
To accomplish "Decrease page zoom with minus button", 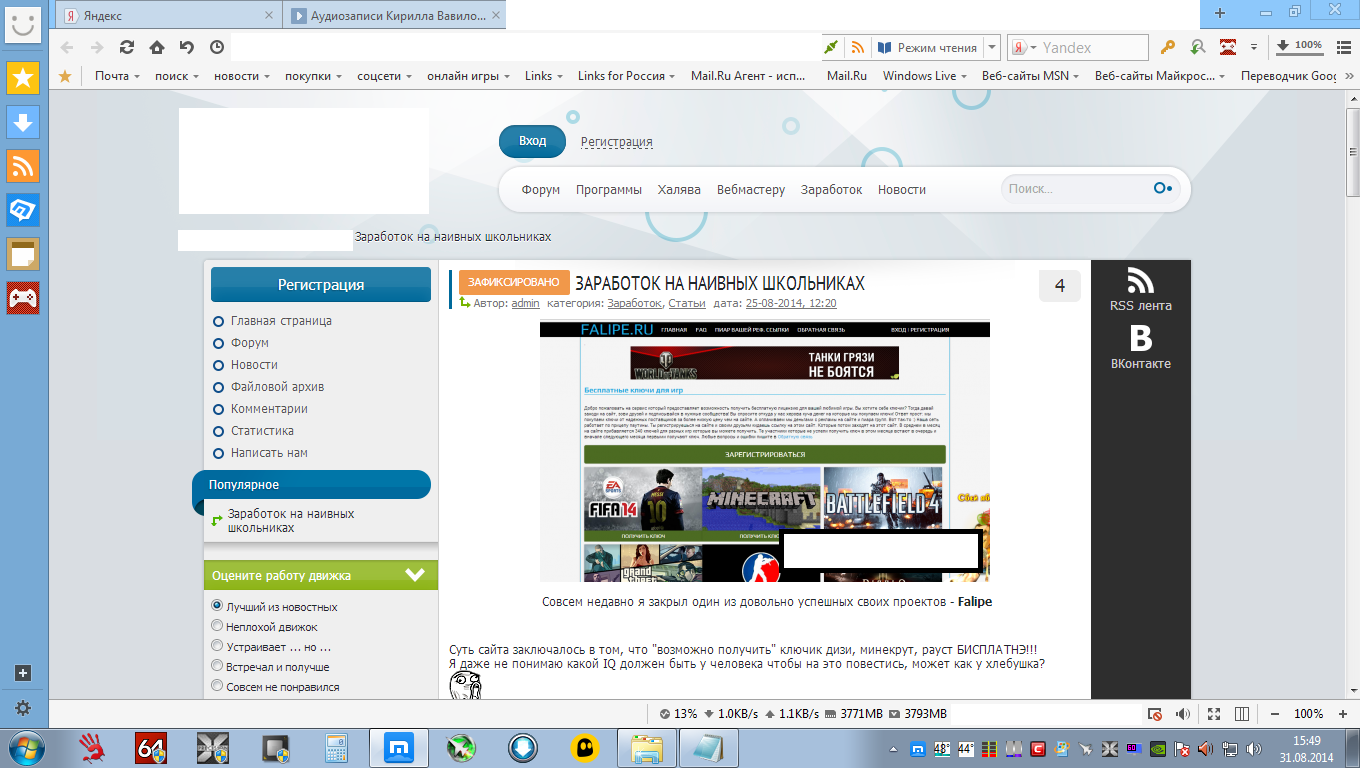I will click(x=1274, y=714).
